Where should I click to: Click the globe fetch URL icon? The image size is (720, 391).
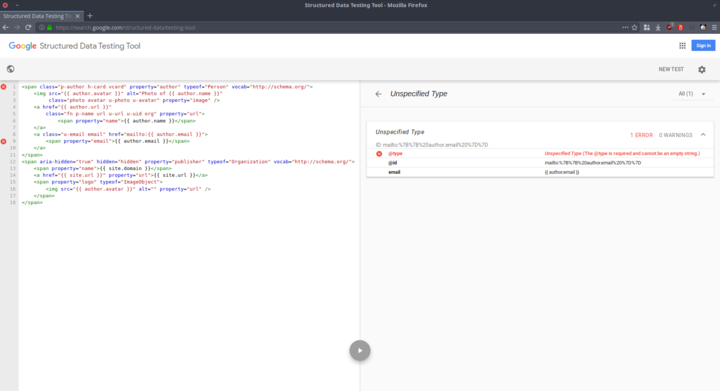[10, 69]
